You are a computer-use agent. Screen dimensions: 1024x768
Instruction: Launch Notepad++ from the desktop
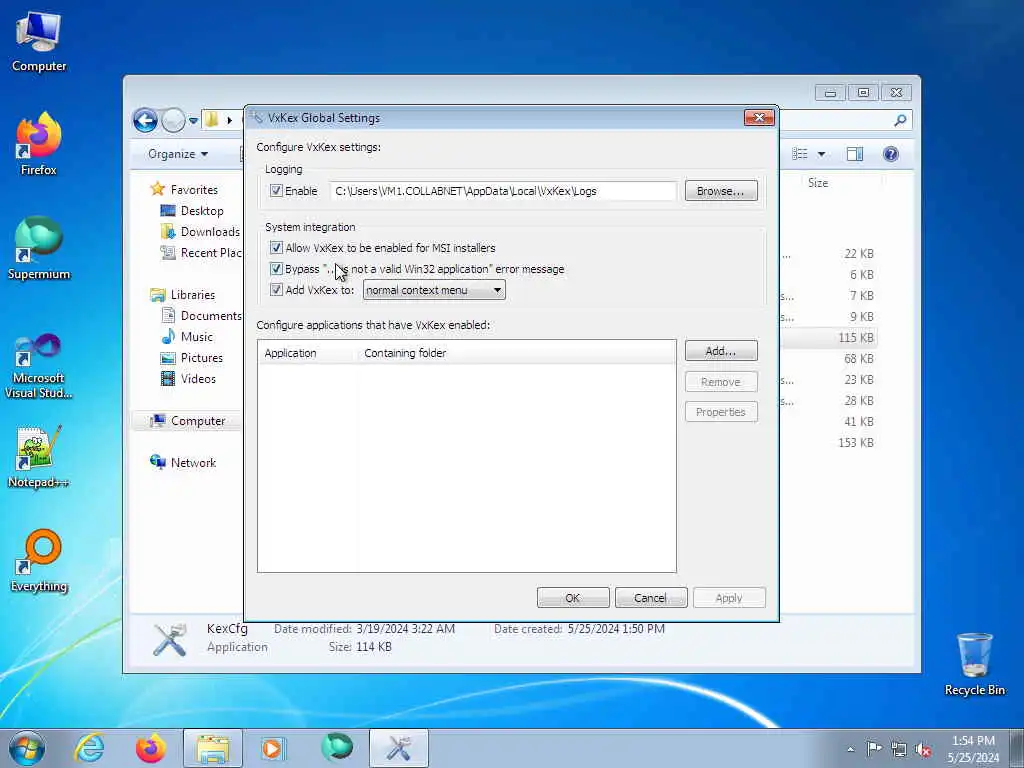[39, 457]
